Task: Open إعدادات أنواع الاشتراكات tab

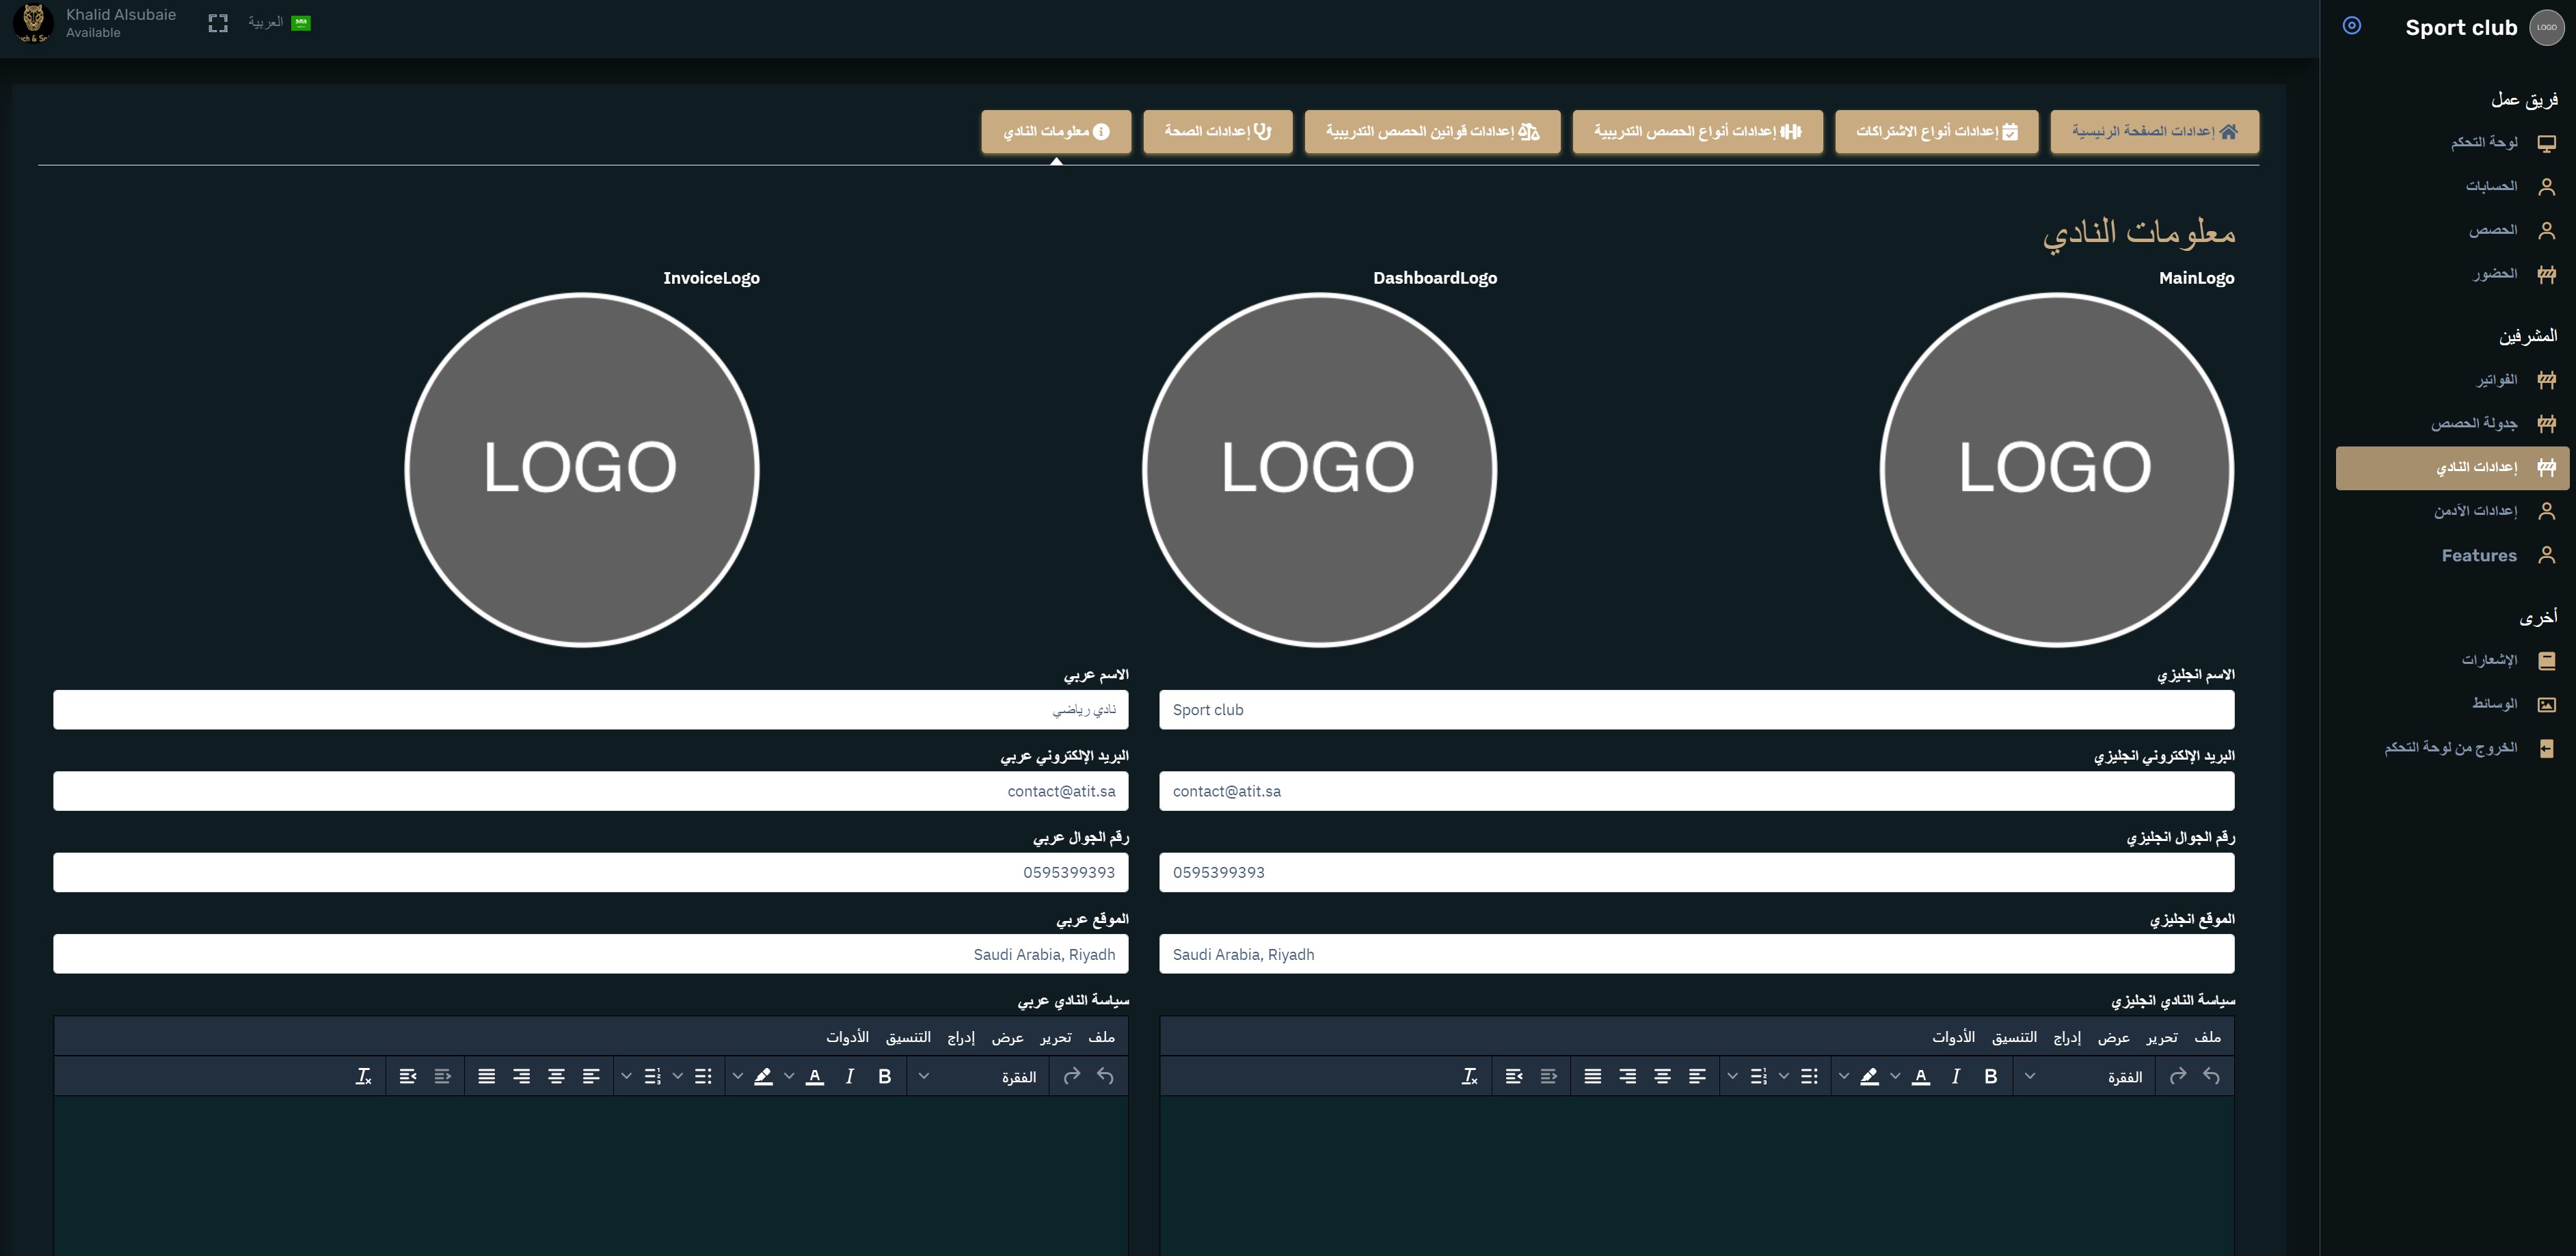Action: pyautogui.click(x=1936, y=131)
